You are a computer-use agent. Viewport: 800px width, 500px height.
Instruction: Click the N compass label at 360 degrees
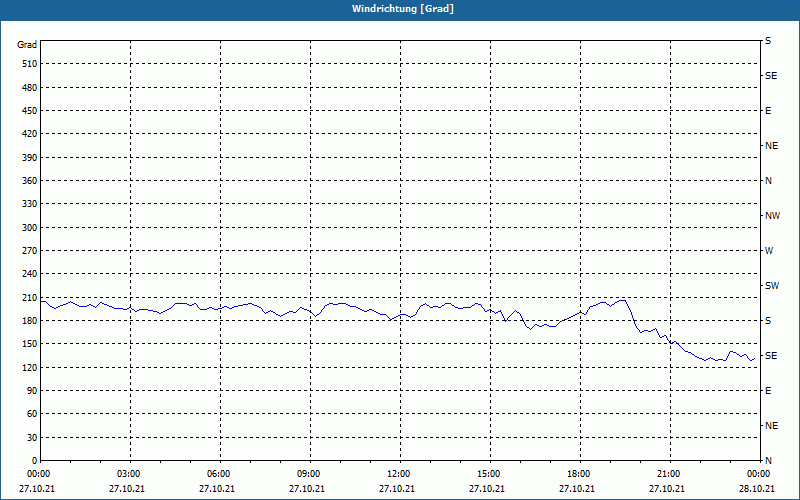[768, 181]
